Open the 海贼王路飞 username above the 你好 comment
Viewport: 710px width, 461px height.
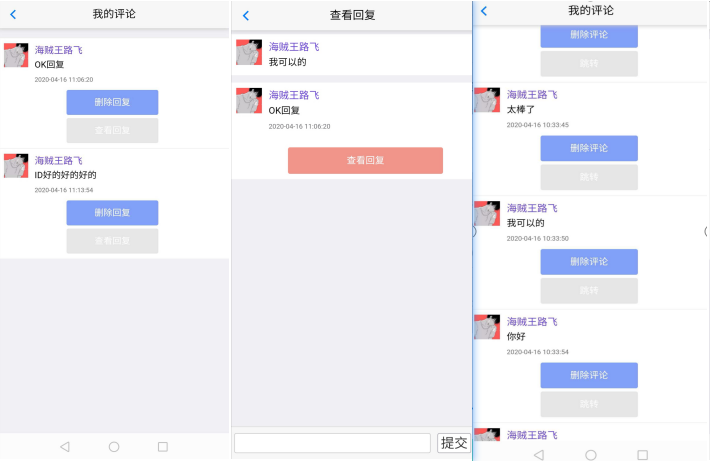pos(532,322)
